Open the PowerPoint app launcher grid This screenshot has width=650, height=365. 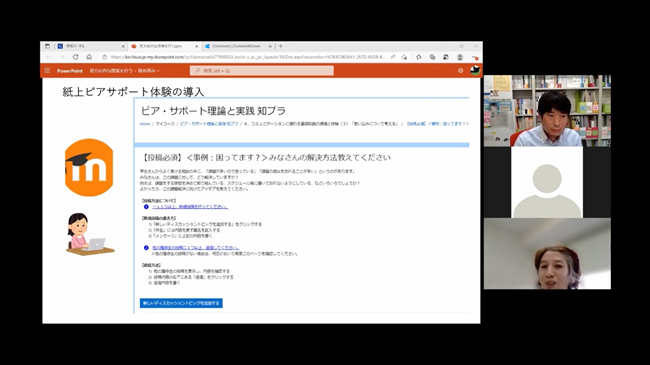pyautogui.click(x=47, y=71)
